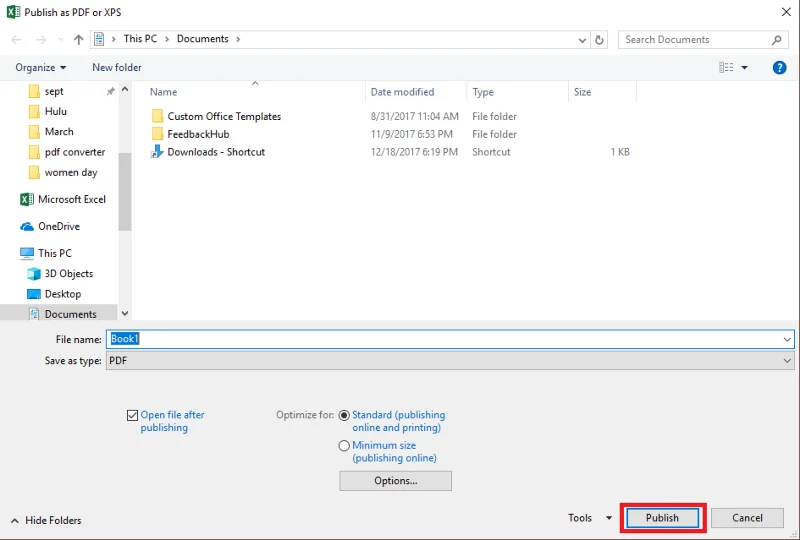Open OneDrive in the navigation pane

tap(58, 226)
